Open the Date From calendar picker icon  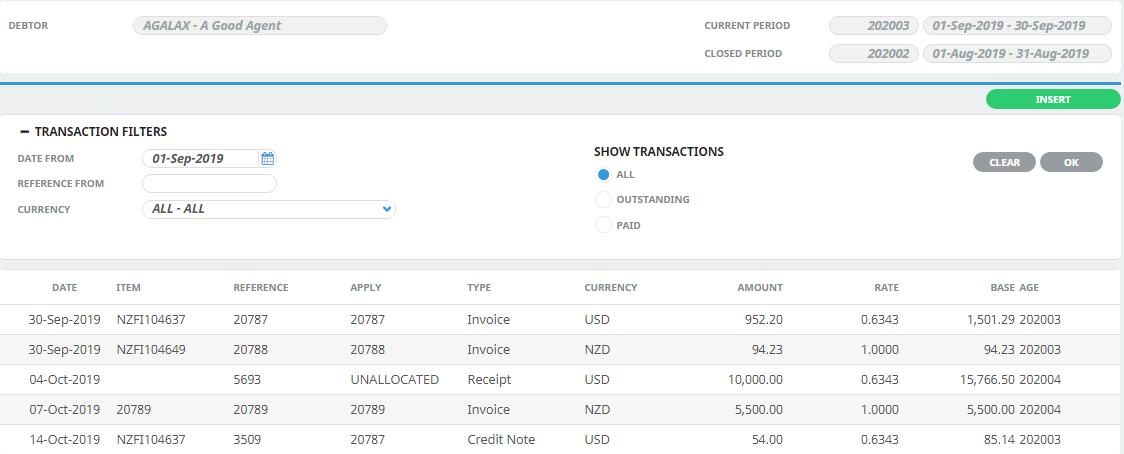[268, 159]
